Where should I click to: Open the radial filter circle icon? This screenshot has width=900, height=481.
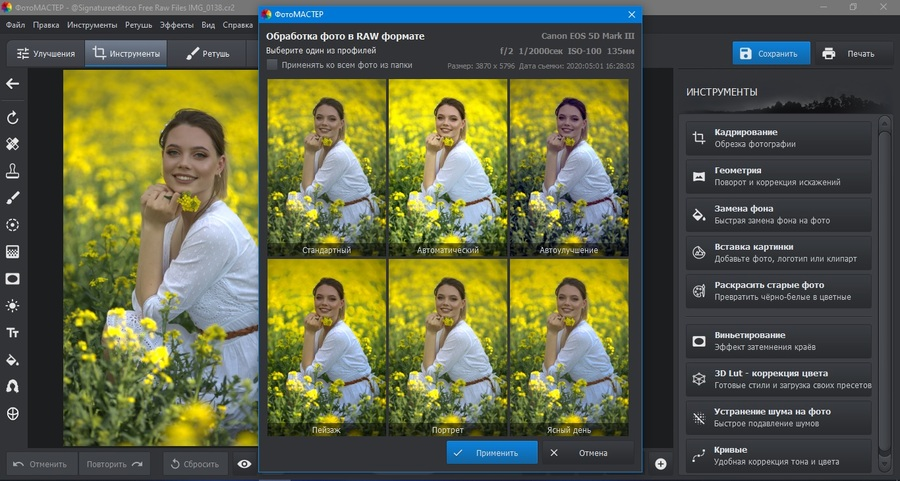coord(13,225)
